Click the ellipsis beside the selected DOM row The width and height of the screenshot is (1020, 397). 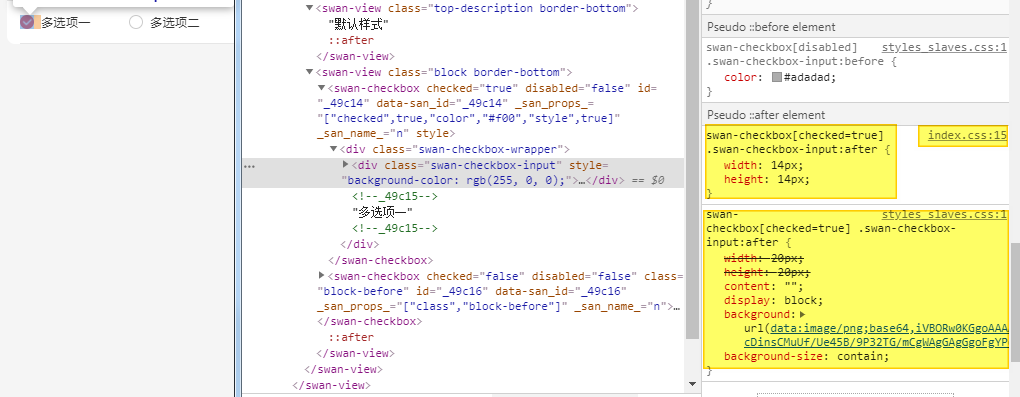click(249, 166)
